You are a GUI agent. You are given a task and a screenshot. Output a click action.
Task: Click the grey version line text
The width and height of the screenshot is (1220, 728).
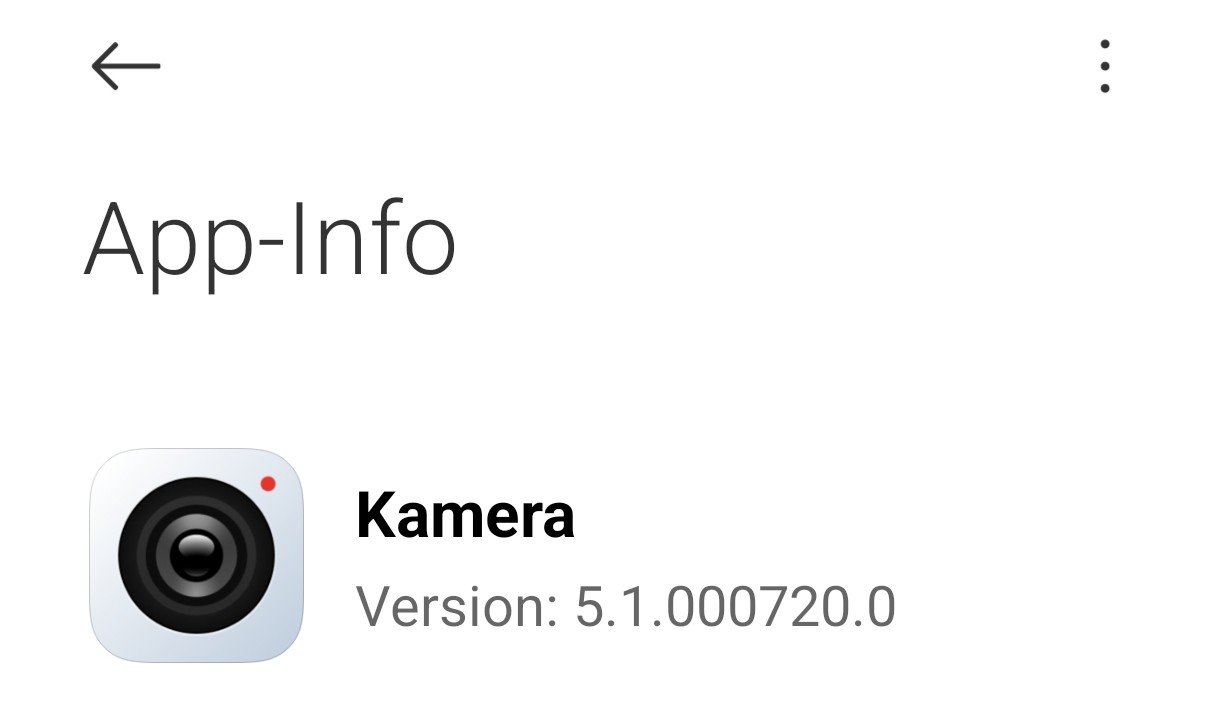[x=626, y=606]
